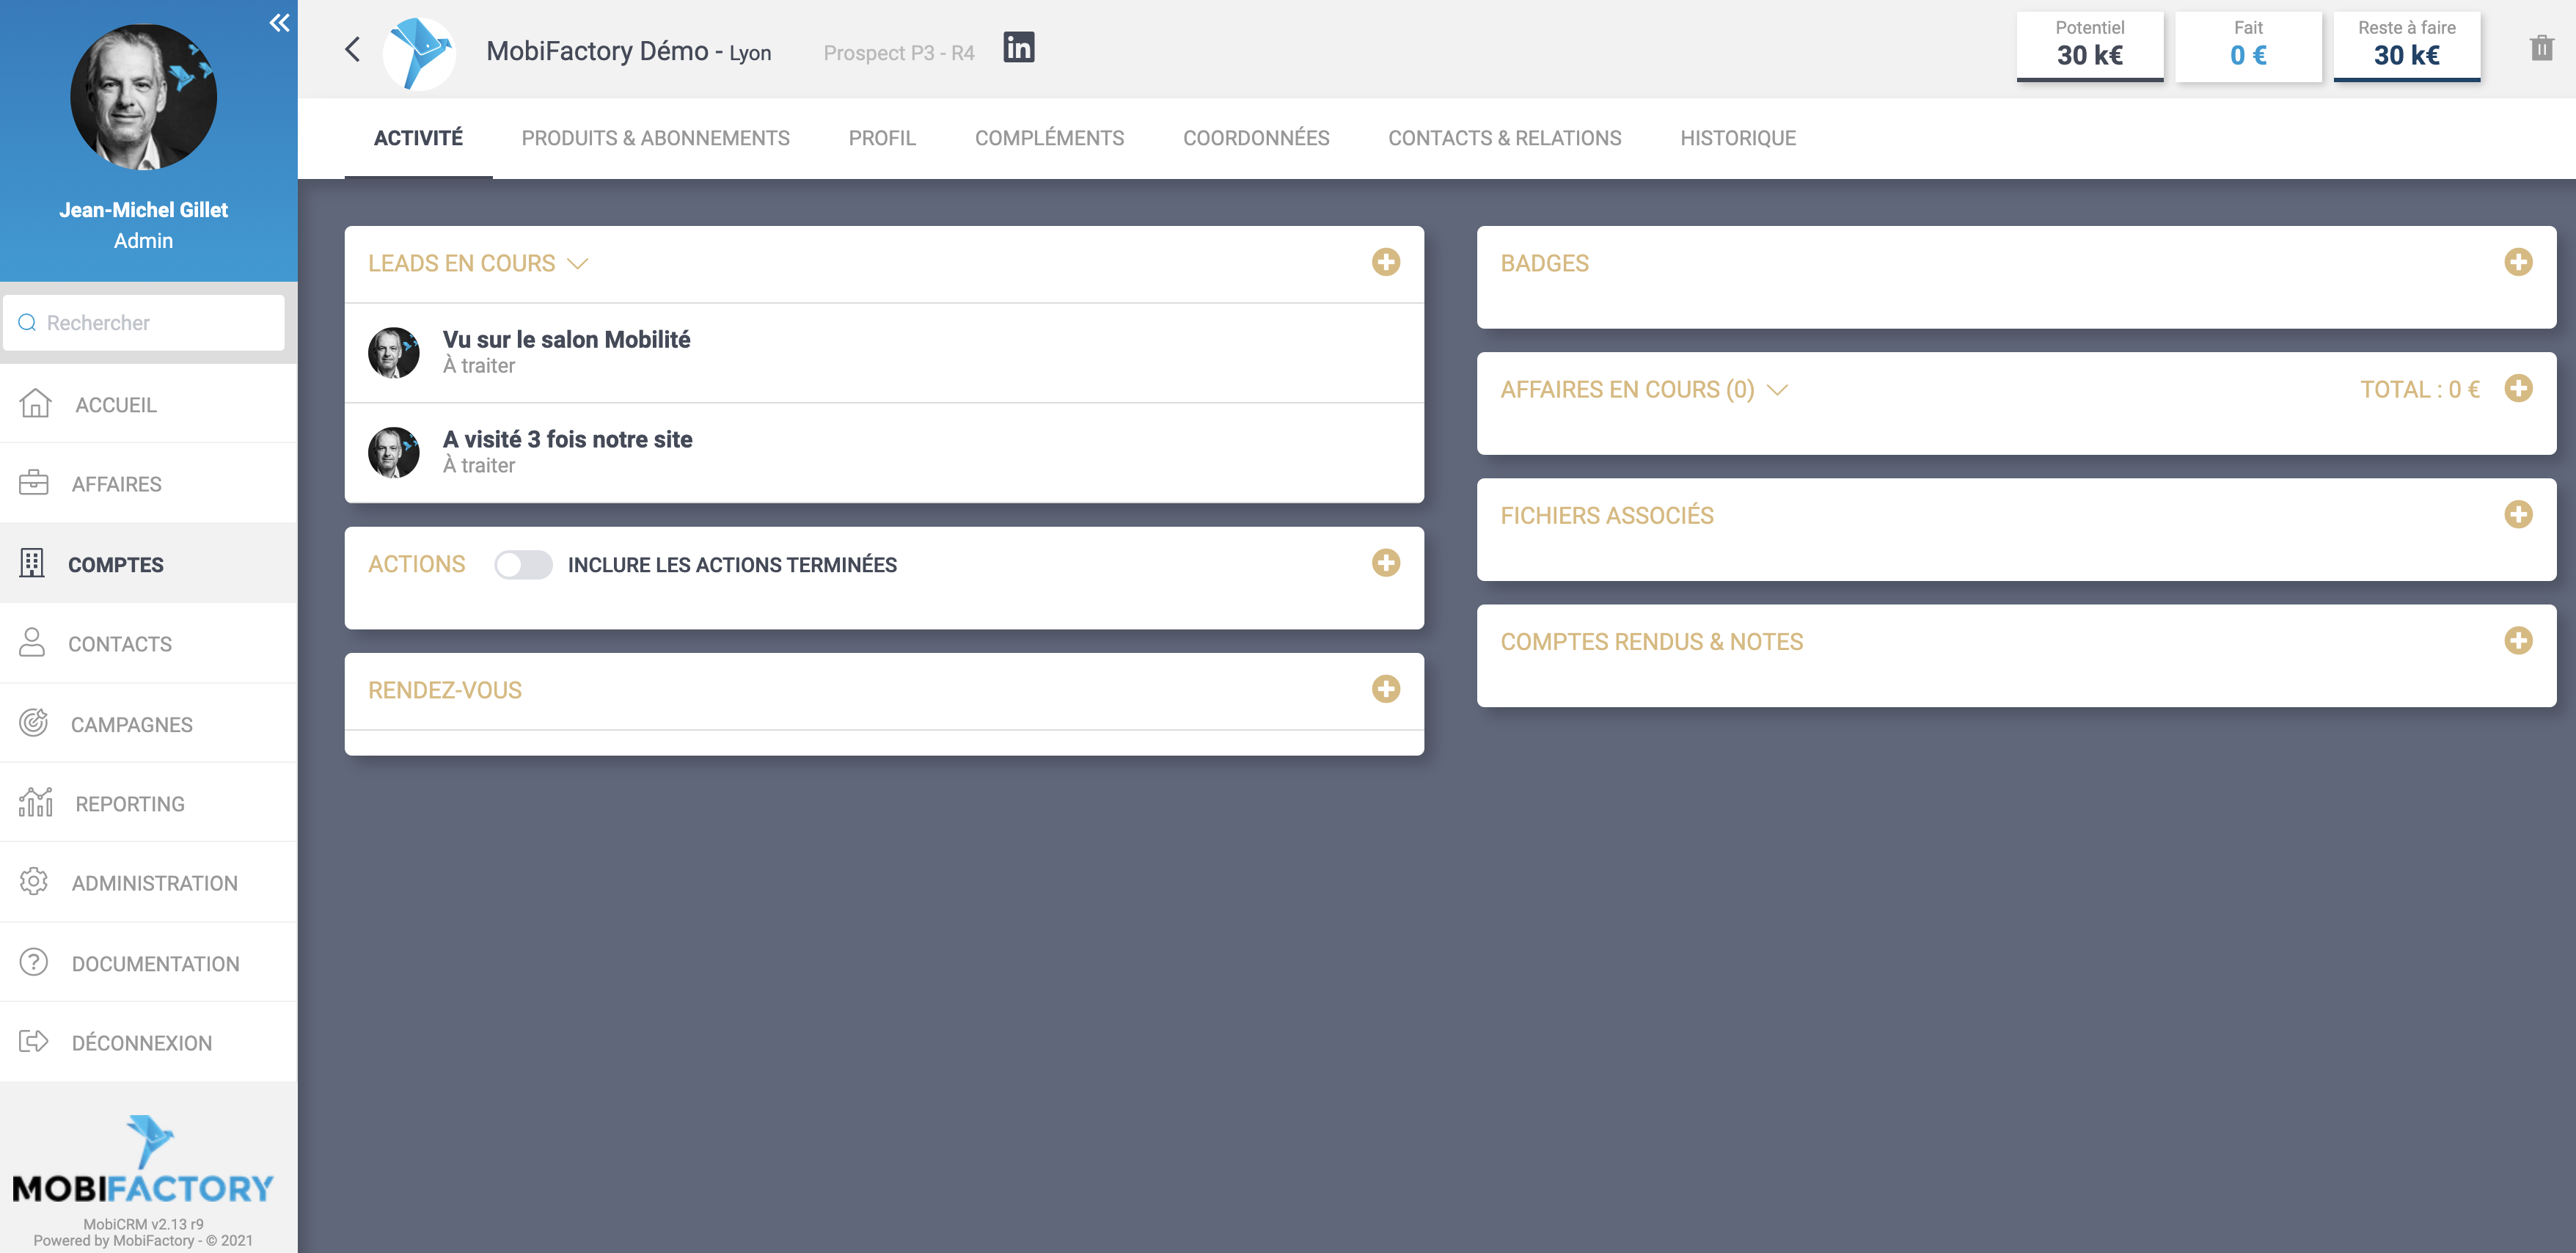Click the trash delete icon

point(2541,48)
